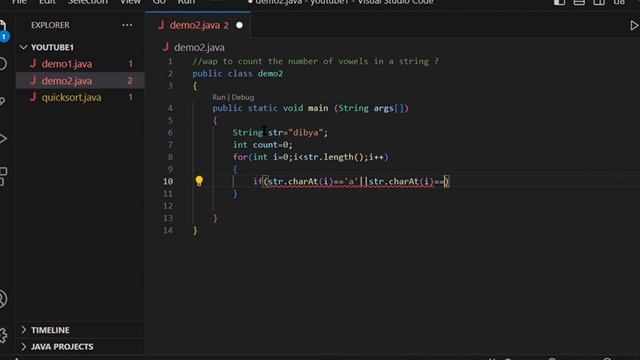Toggle panel layout icon in title bar
Viewport: 640px width, 360px height.
coord(579,2)
